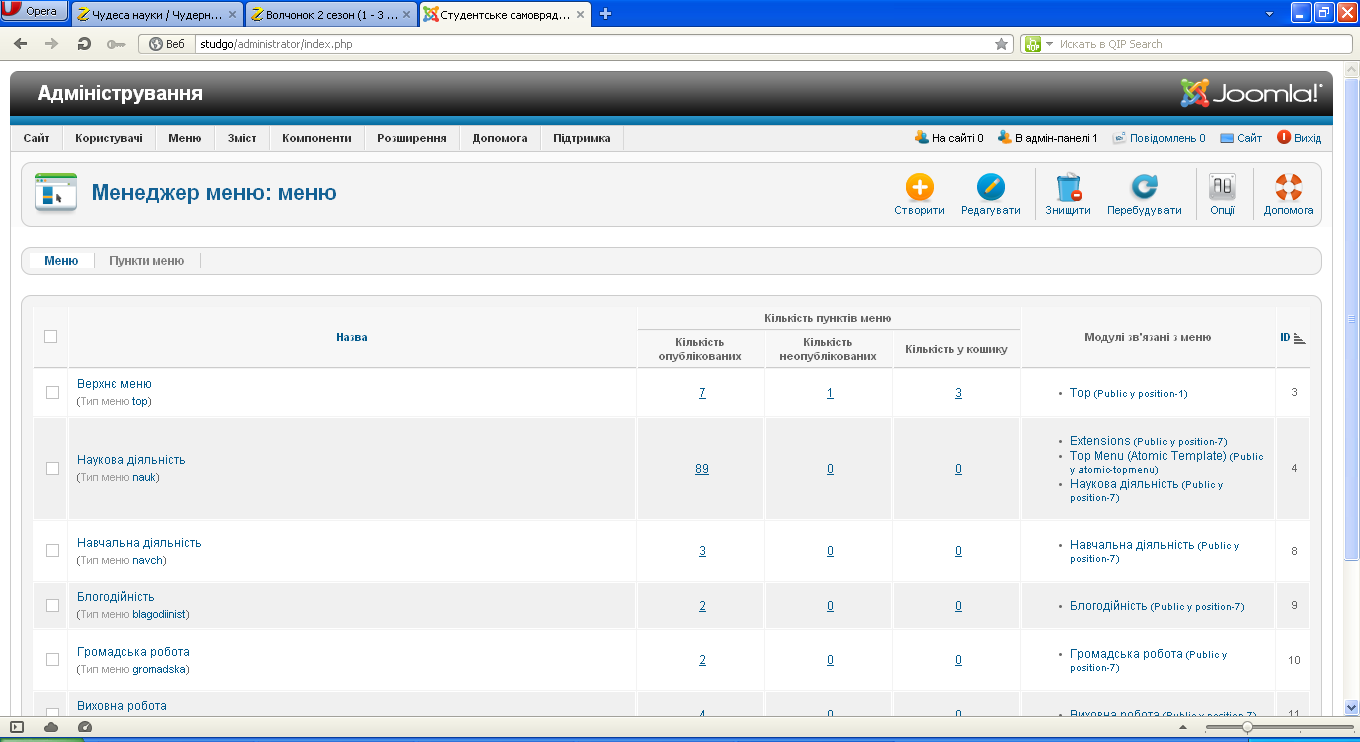Open the Компоненти menu

tap(317, 138)
